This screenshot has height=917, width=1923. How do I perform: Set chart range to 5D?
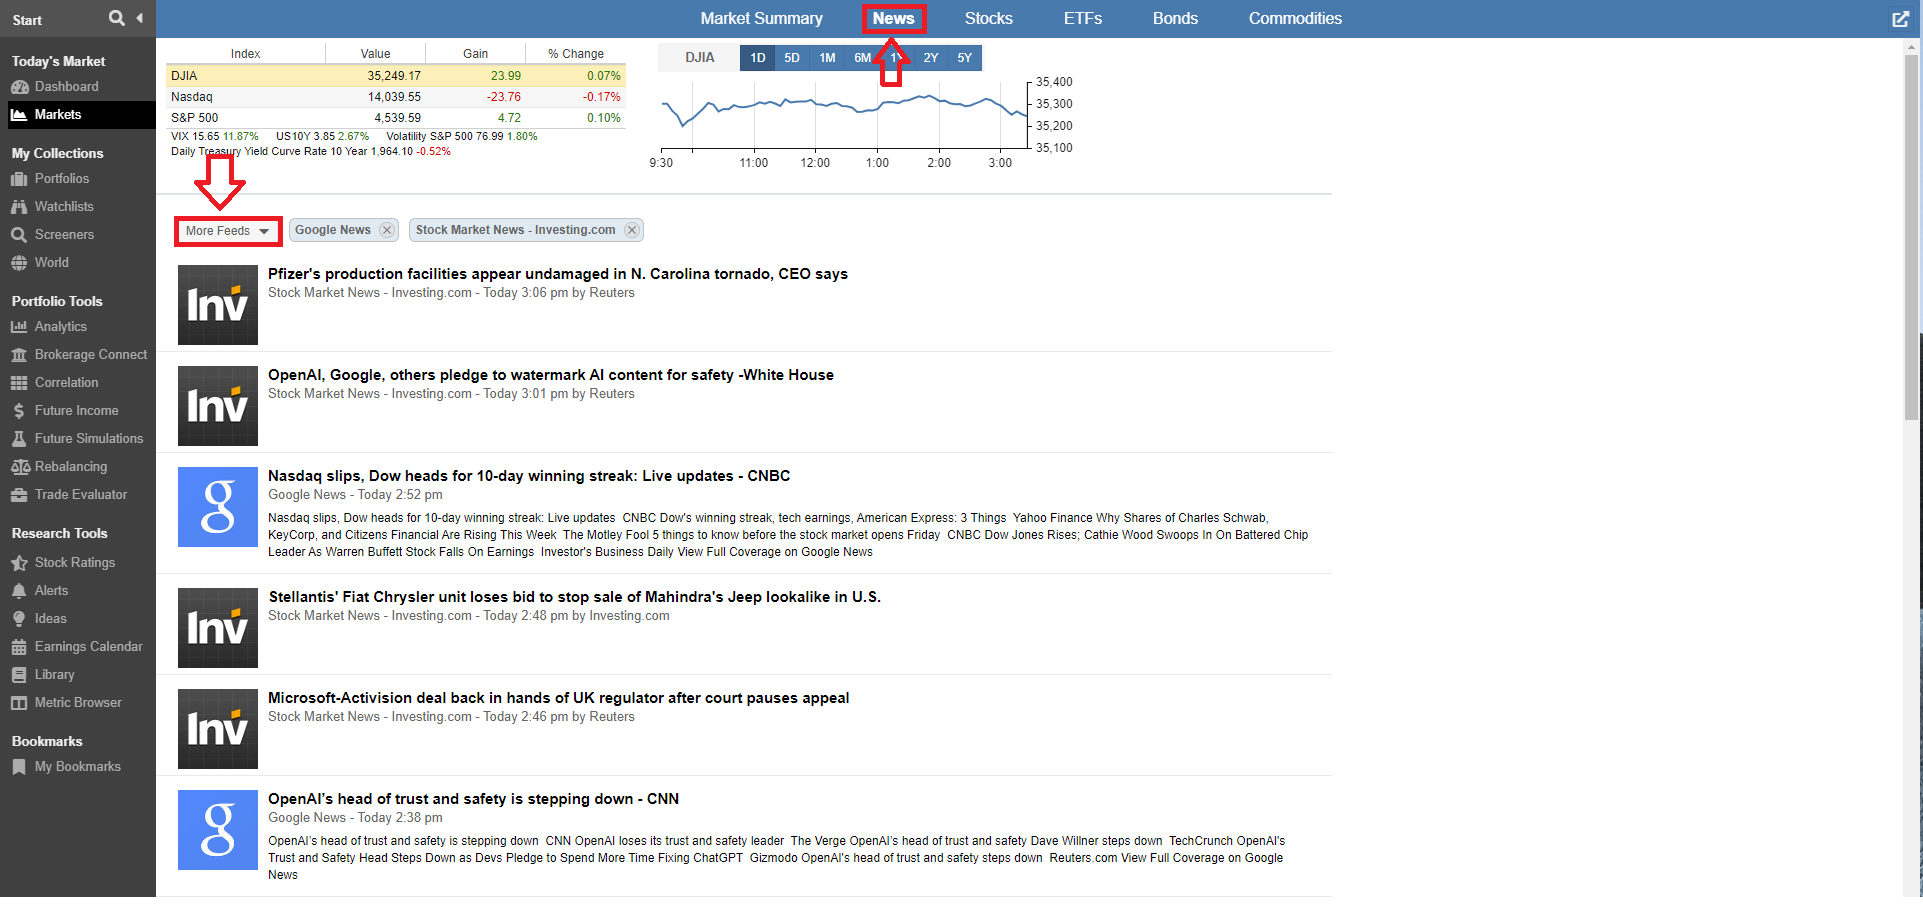pyautogui.click(x=792, y=58)
